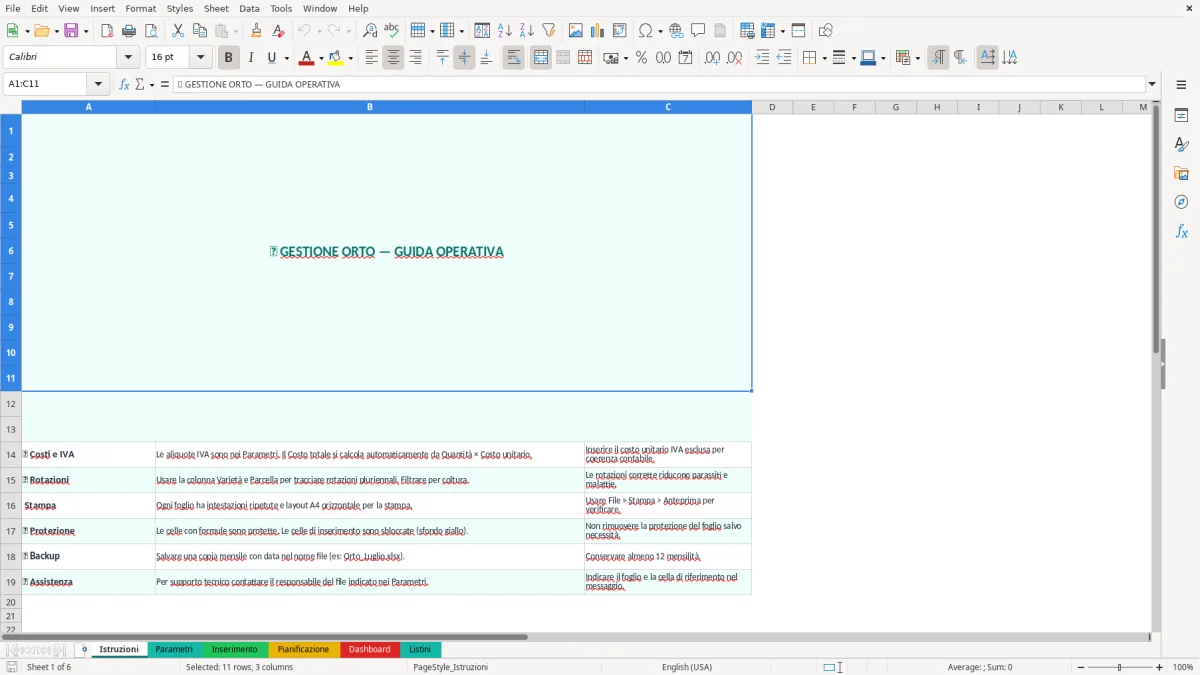Image resolution: width=1200 pixels, height=675 pixels.
Task: Define print area icon
Action: coord(747,31)
